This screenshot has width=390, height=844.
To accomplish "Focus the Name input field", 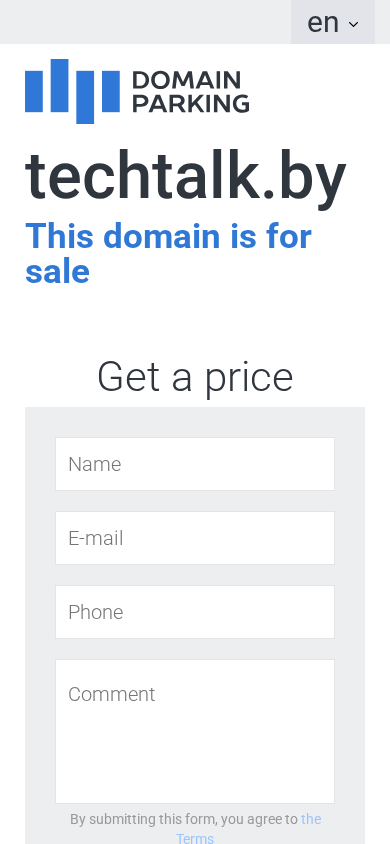I will click(195, 464).
